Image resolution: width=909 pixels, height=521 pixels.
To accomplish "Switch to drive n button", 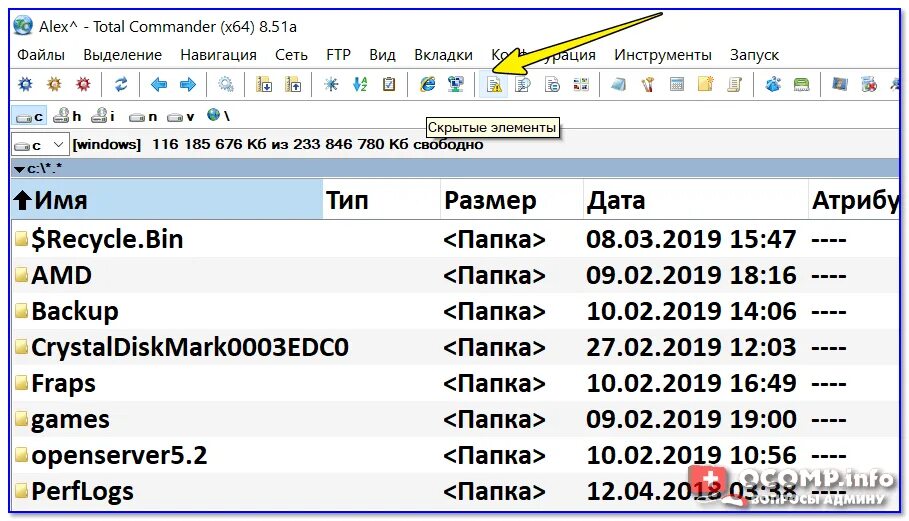I will tap(143, 116).
